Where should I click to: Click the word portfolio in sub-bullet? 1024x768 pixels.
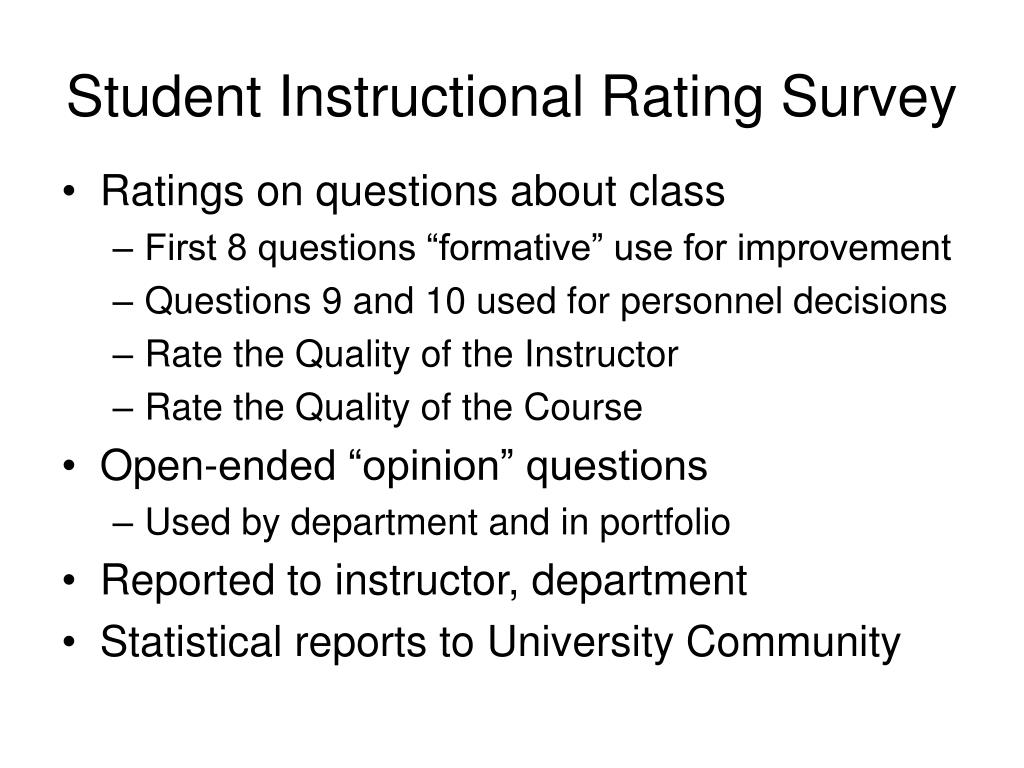(x=665, y=523)
